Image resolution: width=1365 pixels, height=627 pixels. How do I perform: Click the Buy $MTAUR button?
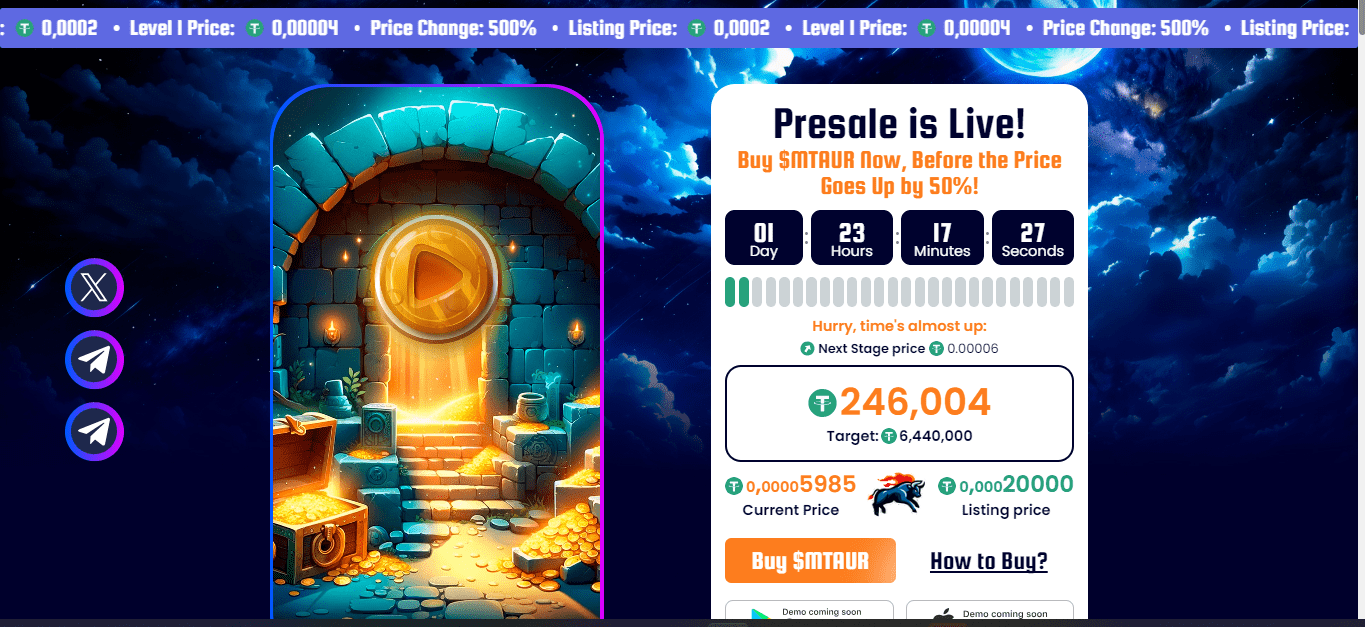coord(810,560)
